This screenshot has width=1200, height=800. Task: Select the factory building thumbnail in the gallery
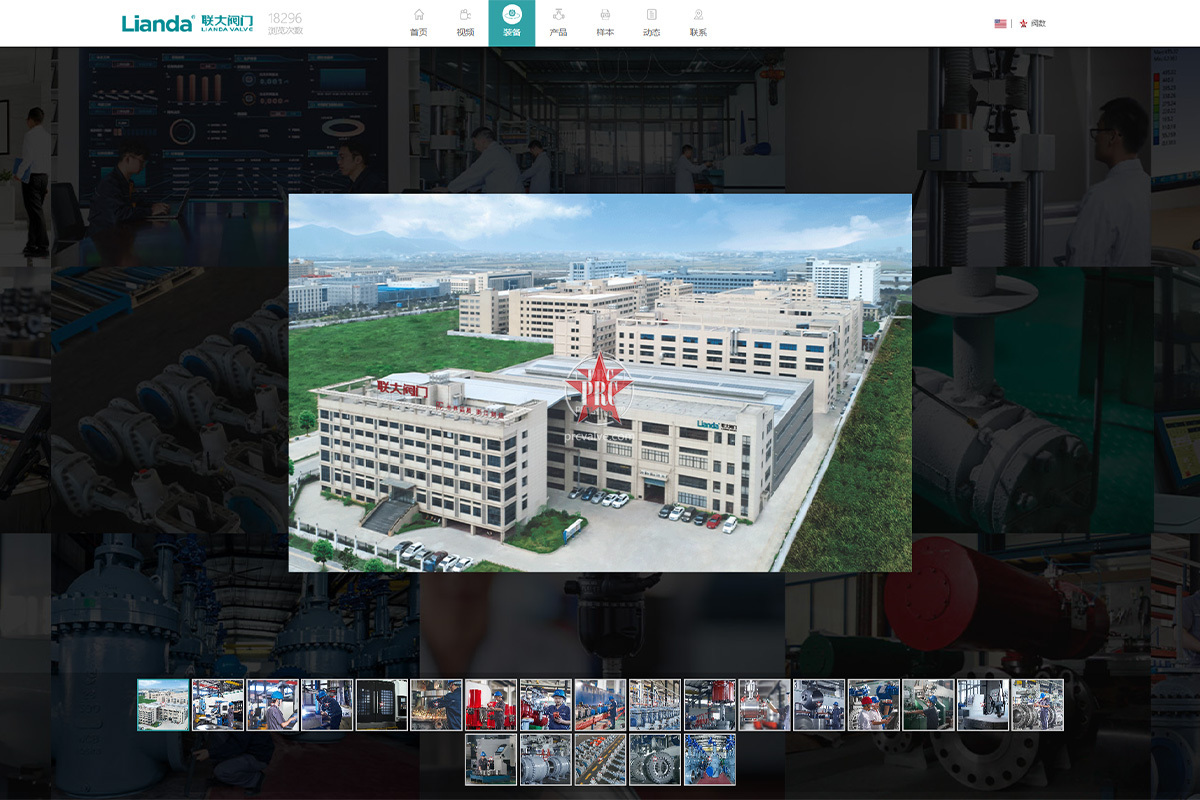[x=163, y=705]
